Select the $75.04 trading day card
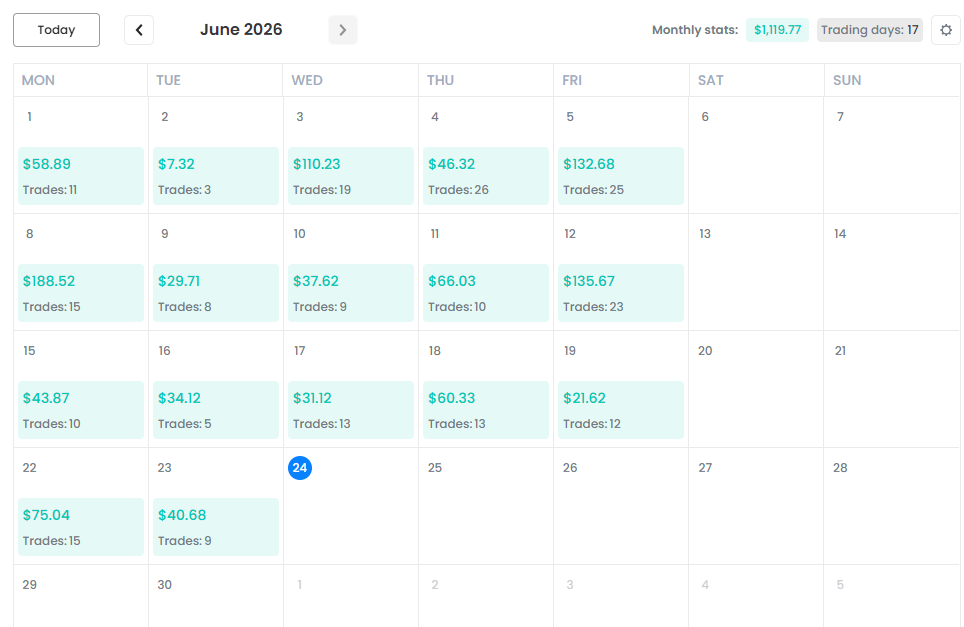The image size is (964, 627). [x=81, y=527]
